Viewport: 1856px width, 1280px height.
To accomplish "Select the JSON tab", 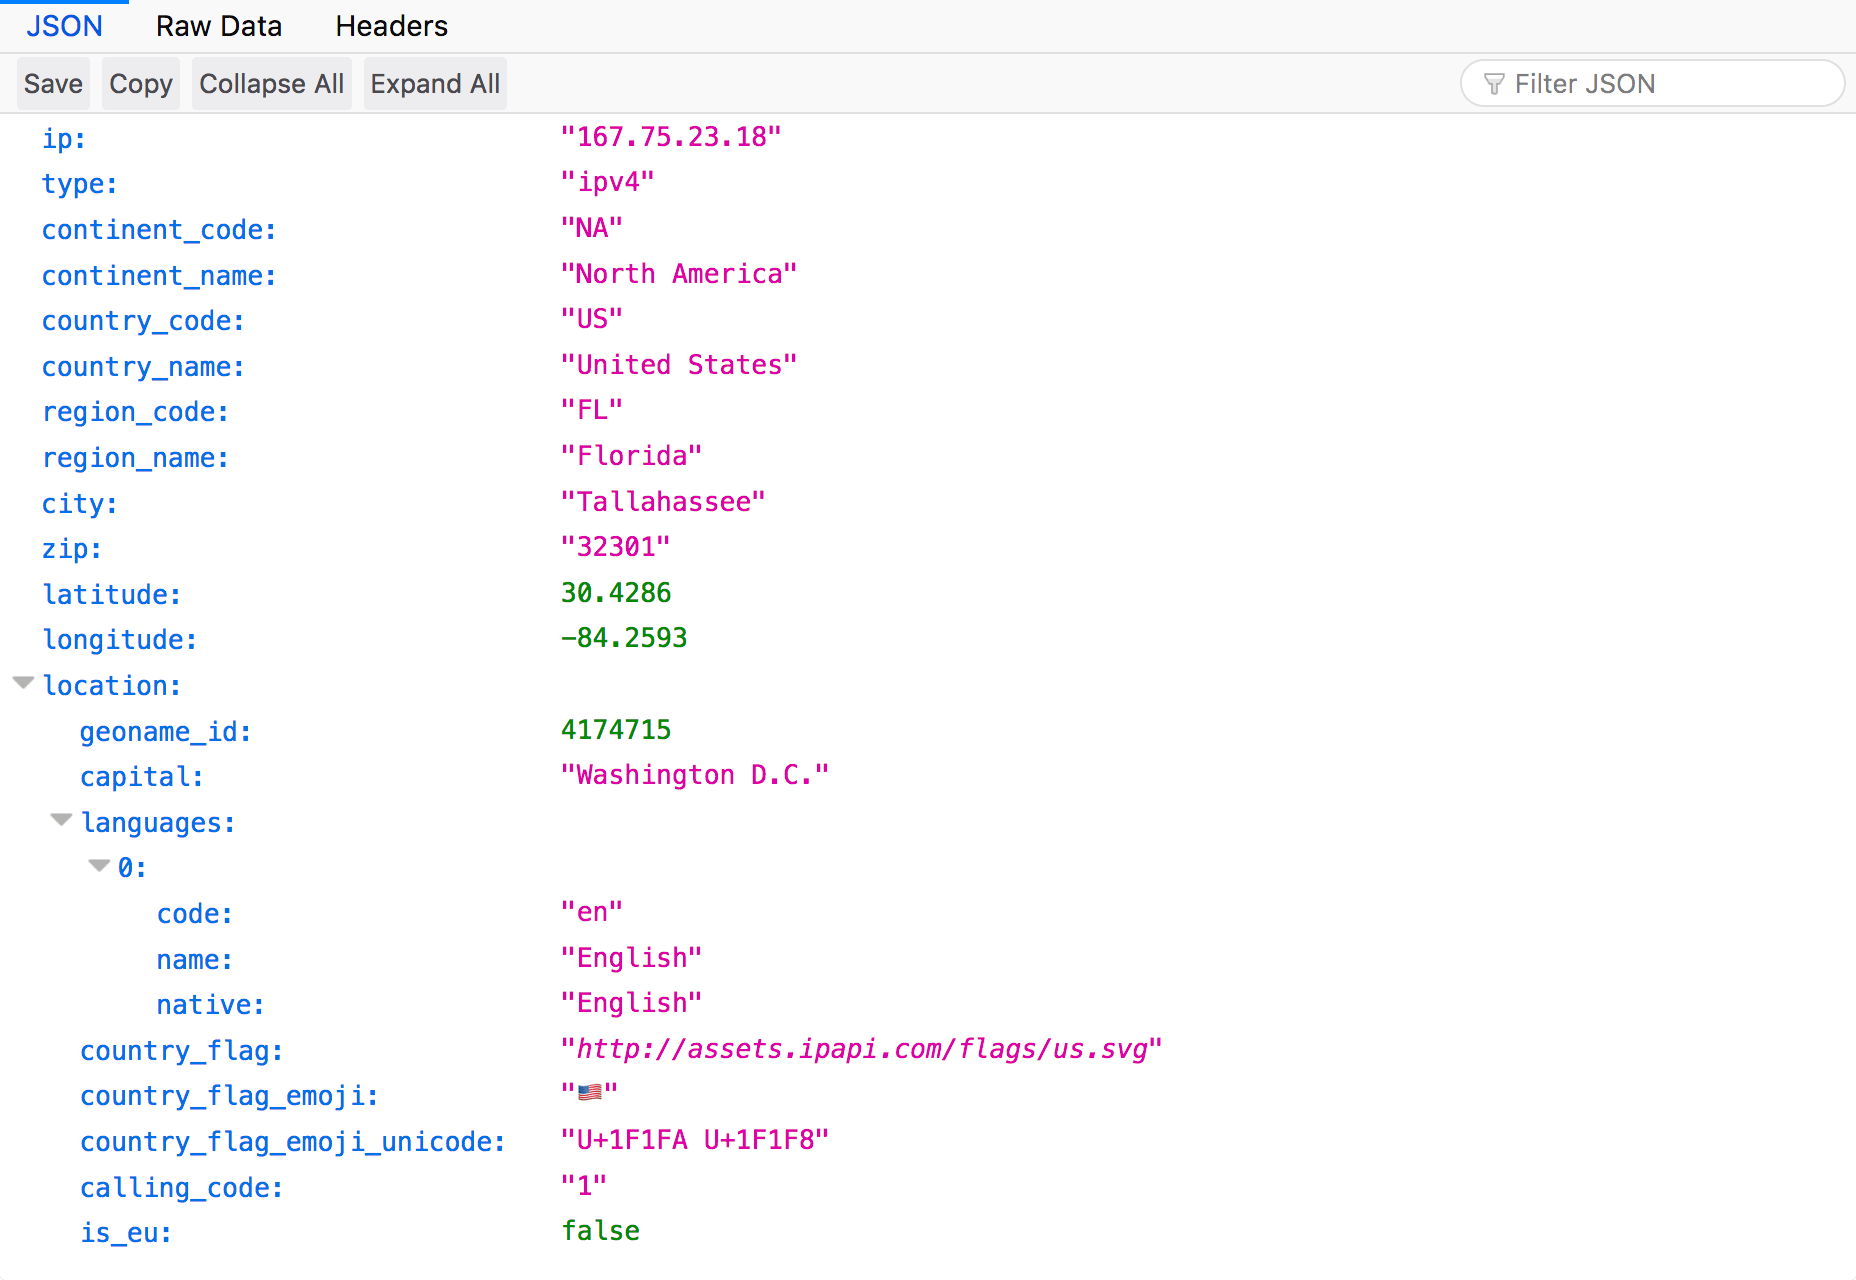I will [64, 26].
